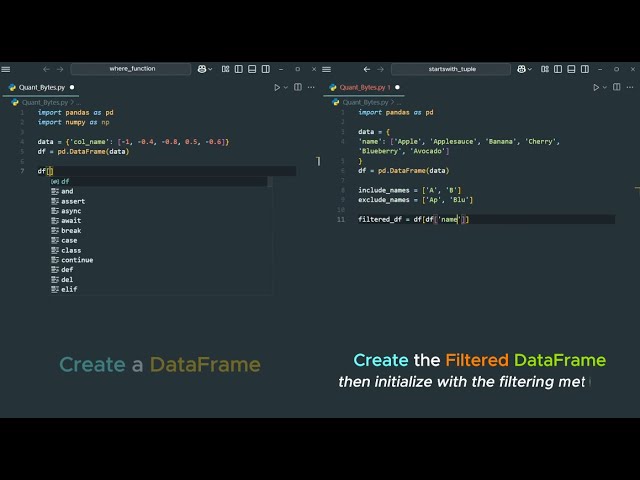Close unsaved dot on left Quant_Bytes.py tab
The height and width of the screenshot is (480, 640).
tap(72, 87)
